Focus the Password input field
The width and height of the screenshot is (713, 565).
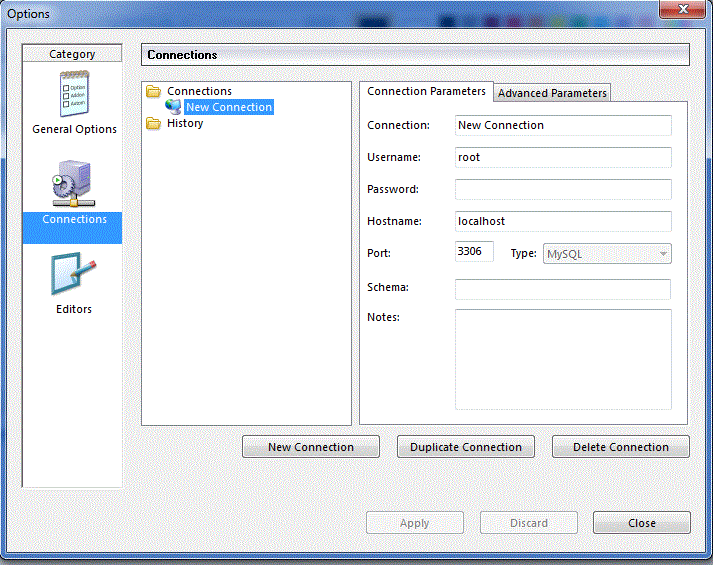point(563,189)
